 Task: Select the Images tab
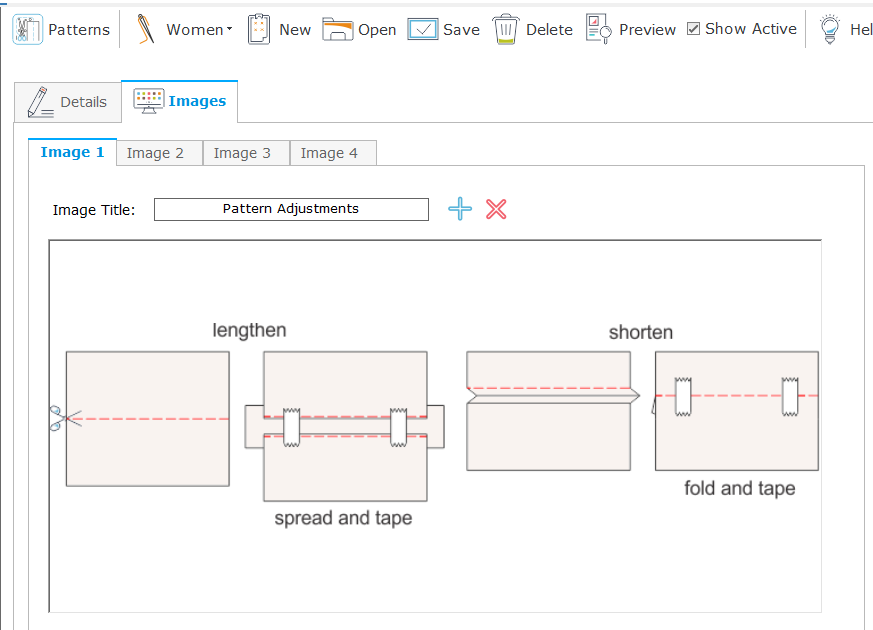click(180, 101)
